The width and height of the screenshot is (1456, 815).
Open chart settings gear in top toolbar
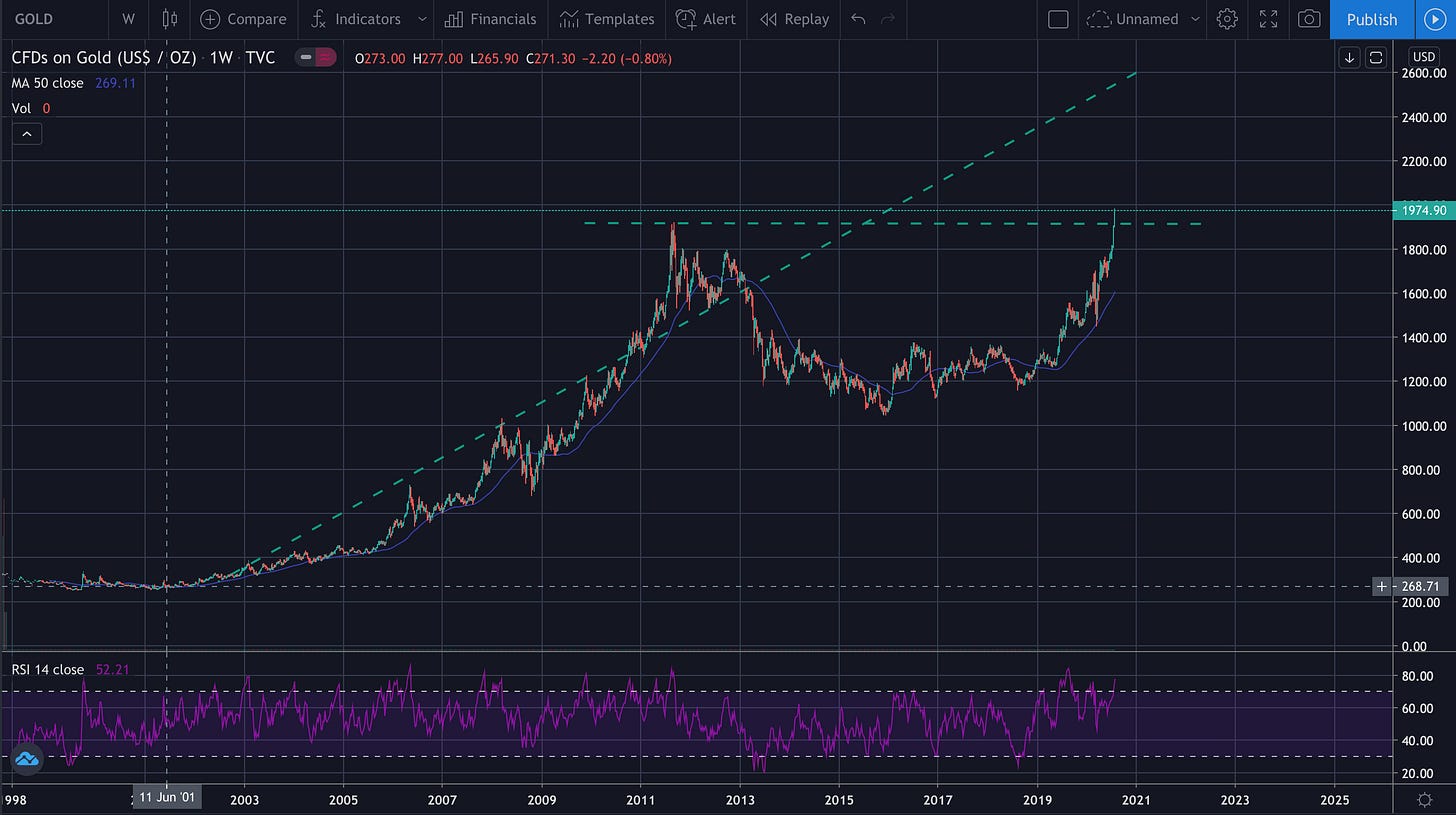tap(1228, 19)
